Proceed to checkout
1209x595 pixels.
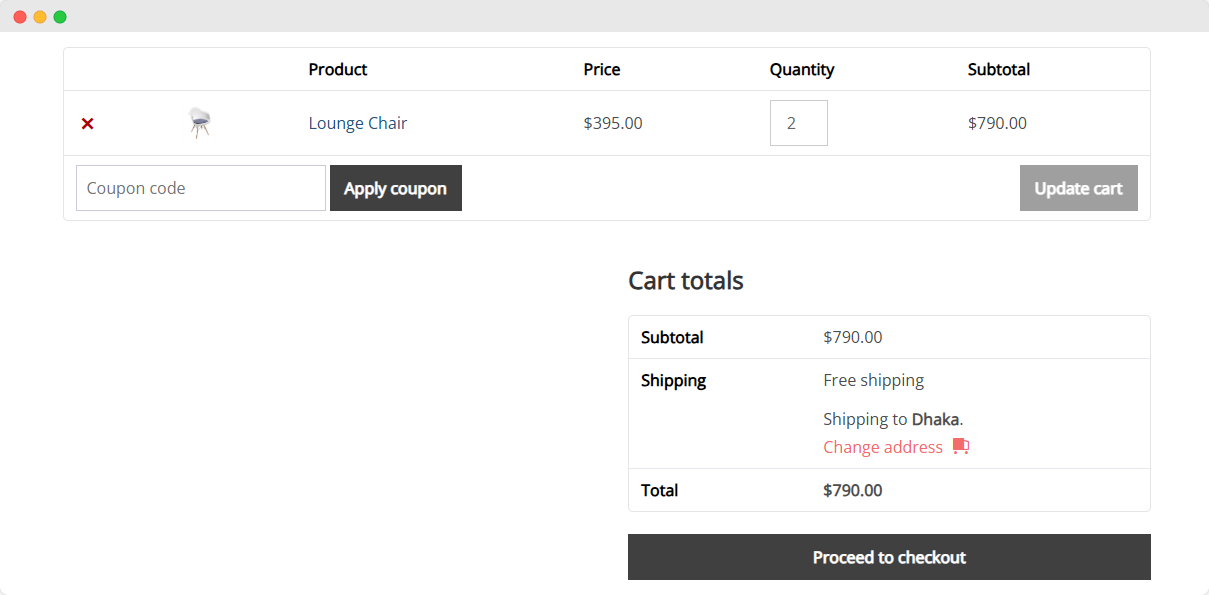pos(889,557)
